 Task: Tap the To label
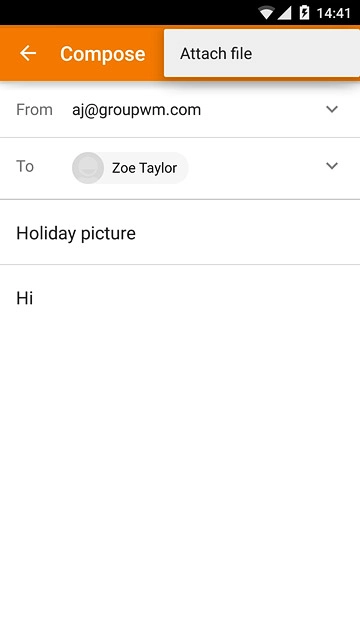[x=24, y=166]
